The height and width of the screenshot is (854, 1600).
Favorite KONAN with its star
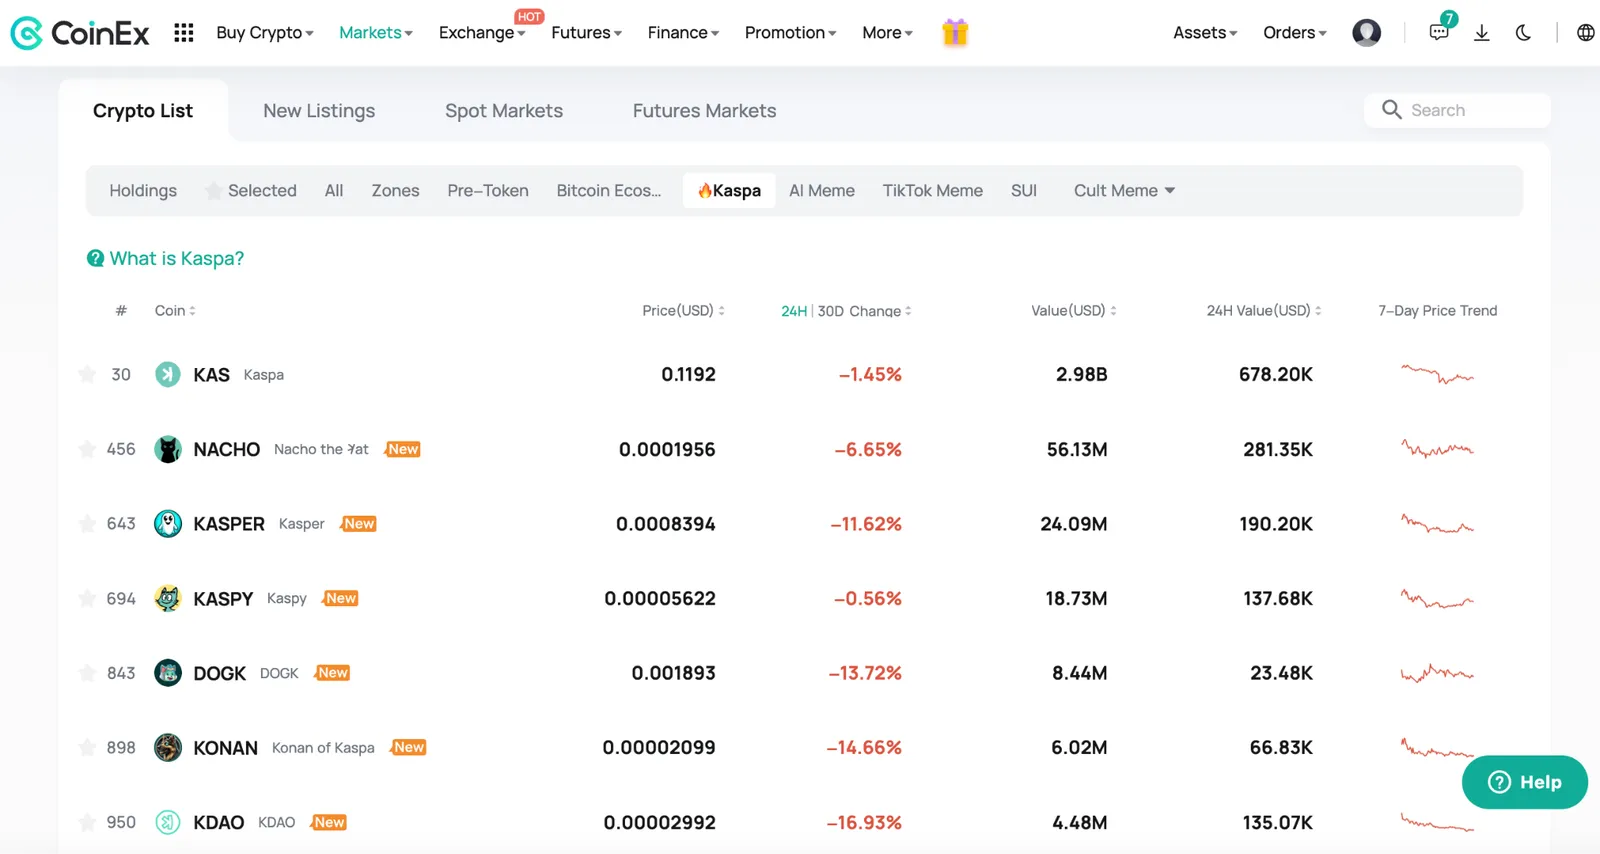click(x=87, y=747)
